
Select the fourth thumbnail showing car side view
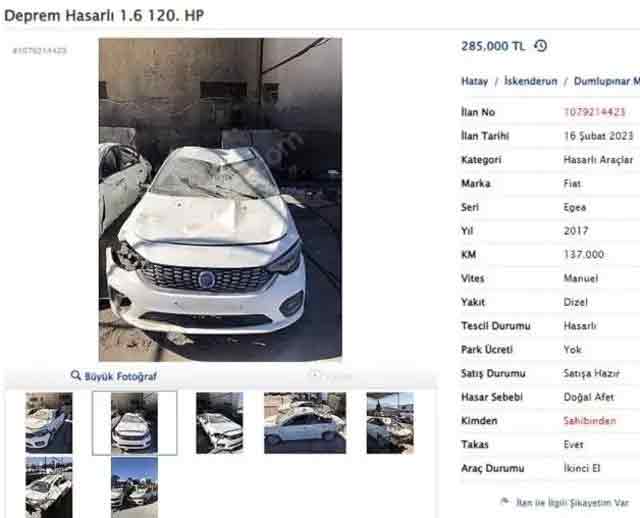(x=305, y=422)
